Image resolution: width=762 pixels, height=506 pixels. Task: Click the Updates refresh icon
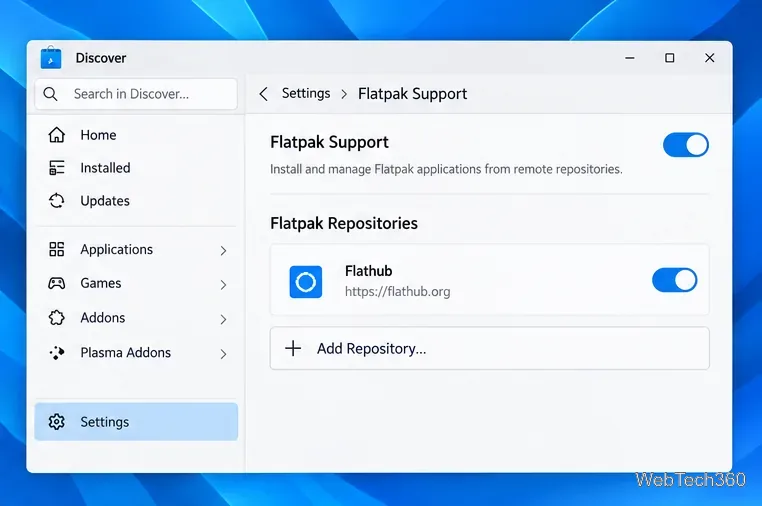(x=57, y=201)
